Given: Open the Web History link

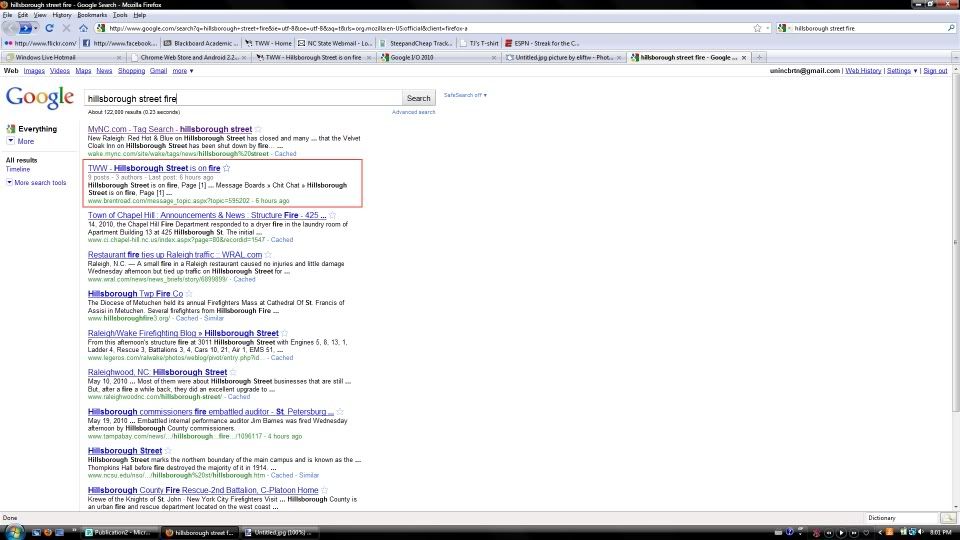Looking at the screenshot, I should [x=863, y=71].
